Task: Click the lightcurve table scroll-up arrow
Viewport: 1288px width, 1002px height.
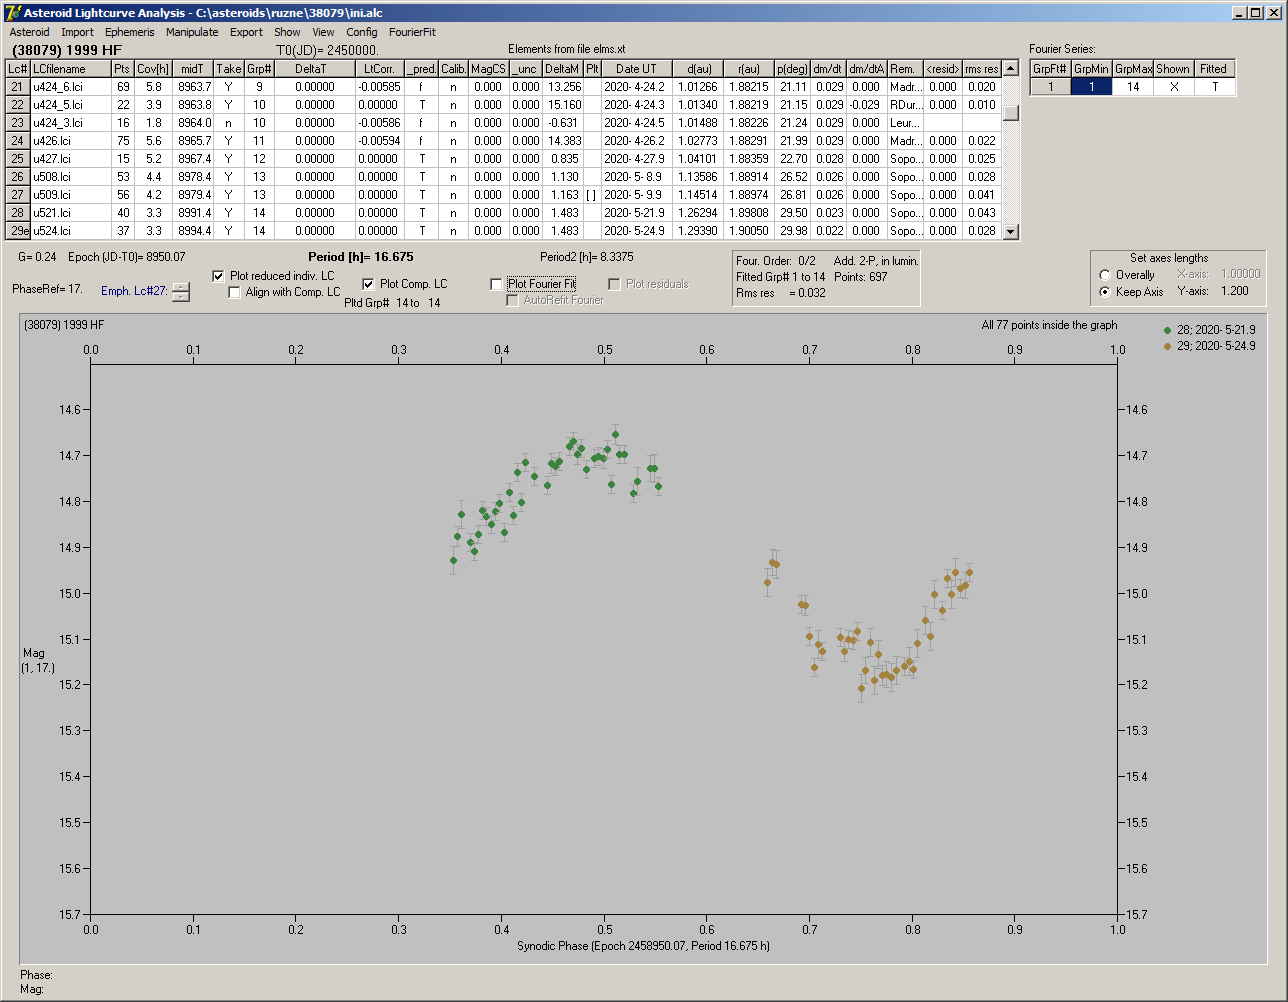Action: [x=1011, y=68]
